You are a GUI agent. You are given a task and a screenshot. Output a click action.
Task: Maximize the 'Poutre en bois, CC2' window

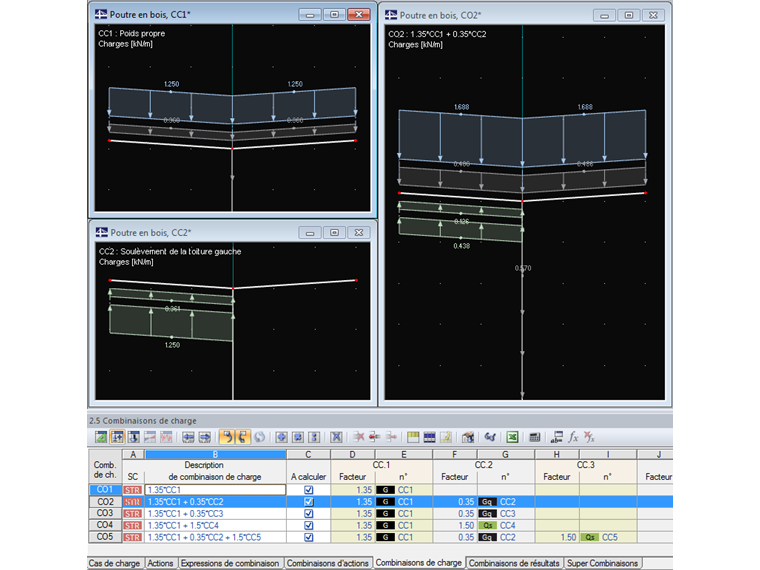pyautogui.click(x=334, y=233)
